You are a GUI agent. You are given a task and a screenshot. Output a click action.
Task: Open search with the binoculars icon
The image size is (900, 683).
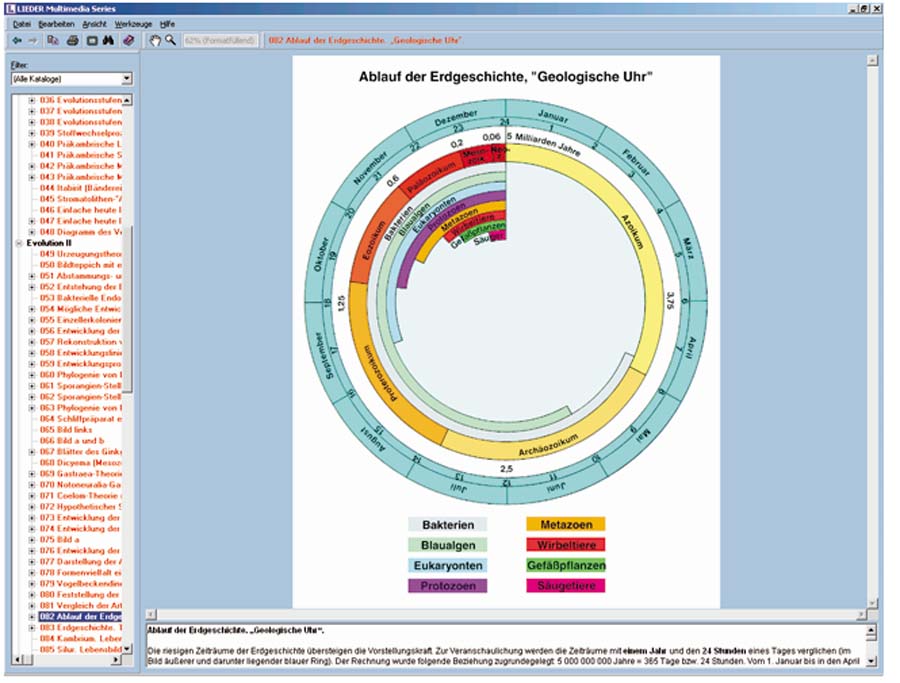(x=109, y=40)
